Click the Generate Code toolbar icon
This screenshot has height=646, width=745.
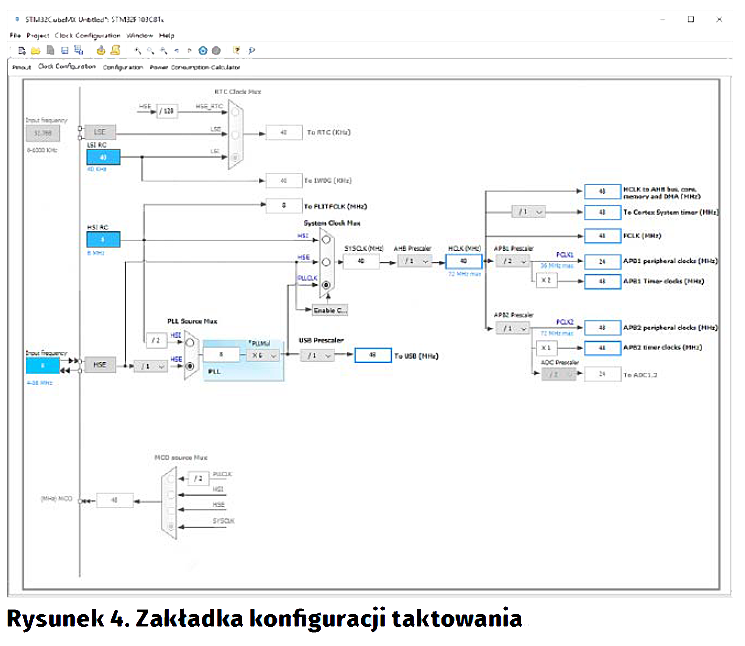(x=101, y=50)
